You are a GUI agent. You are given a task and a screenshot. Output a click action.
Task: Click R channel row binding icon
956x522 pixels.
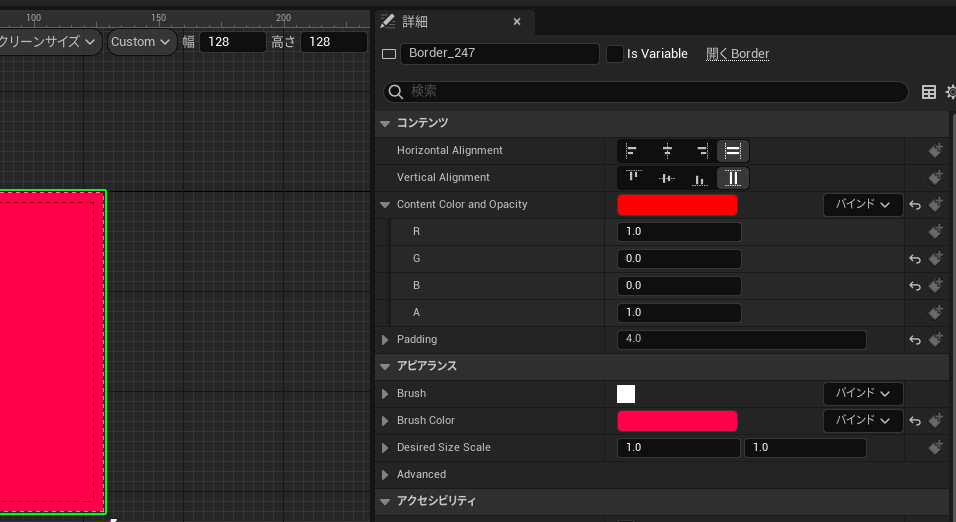pyautogui.click(x=935, y=232)
